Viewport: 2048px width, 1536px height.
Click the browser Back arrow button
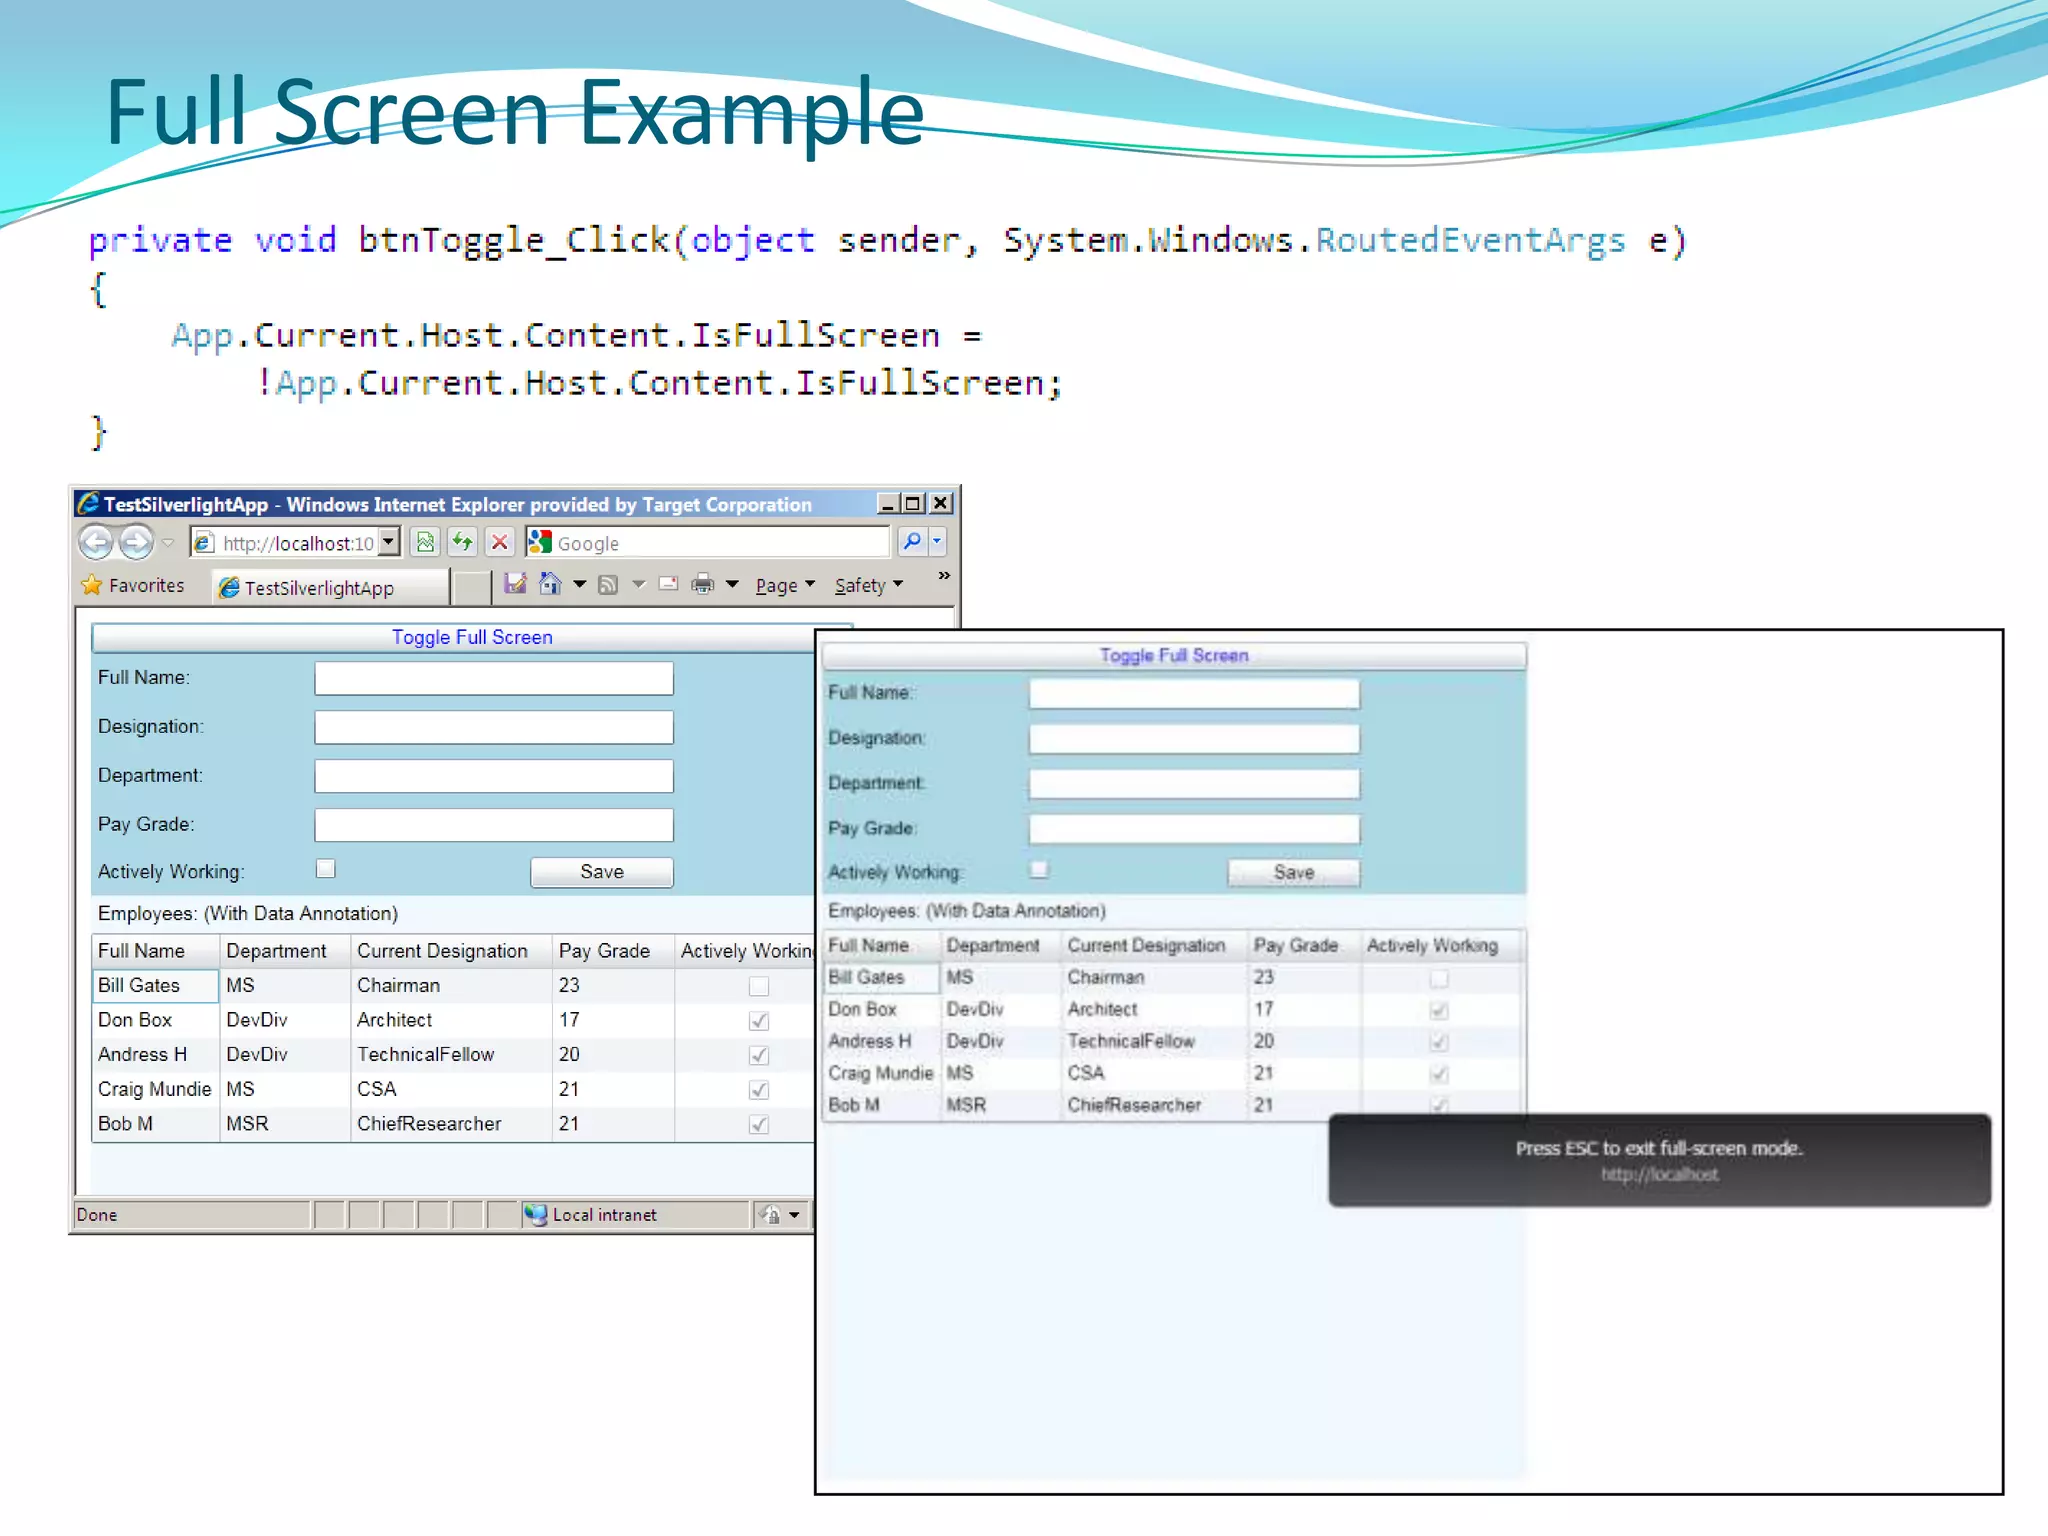(96, 543)
